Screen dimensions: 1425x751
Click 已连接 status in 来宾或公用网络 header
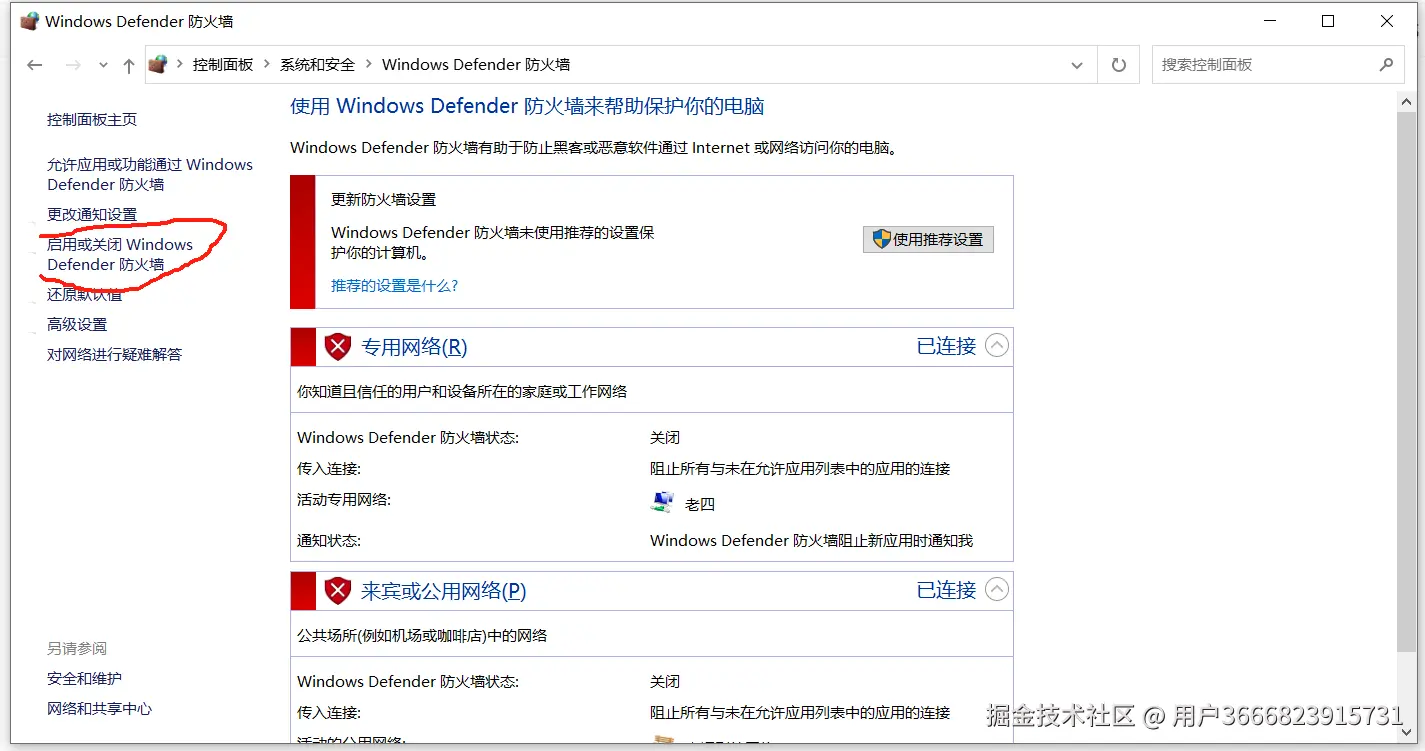pyautogui.click(x=946, y=590)
